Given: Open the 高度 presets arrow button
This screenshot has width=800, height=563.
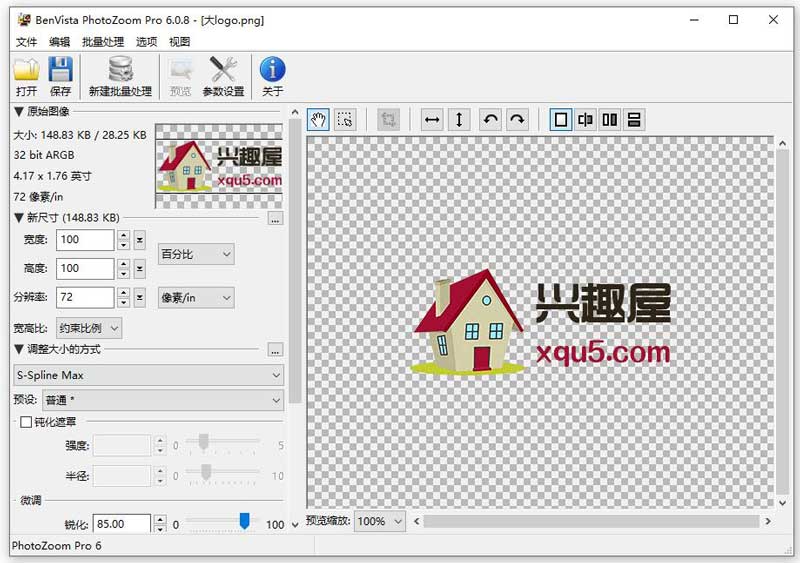Looking at the screenshot, I should [139, 268].
